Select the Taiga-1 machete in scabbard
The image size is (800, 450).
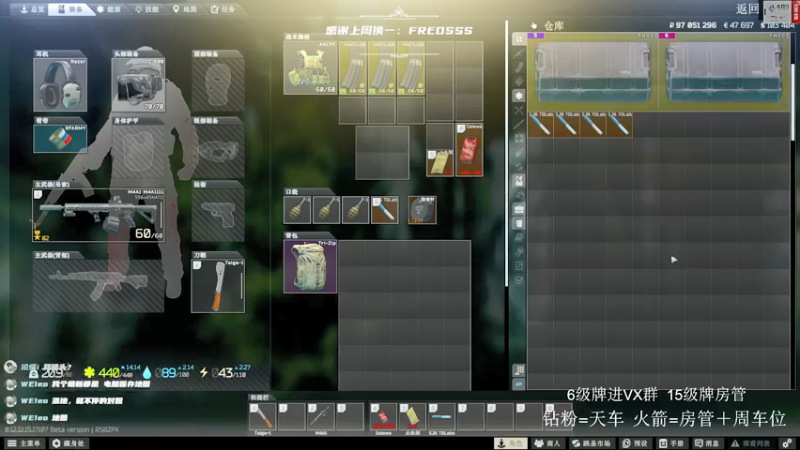pos(218,286)
